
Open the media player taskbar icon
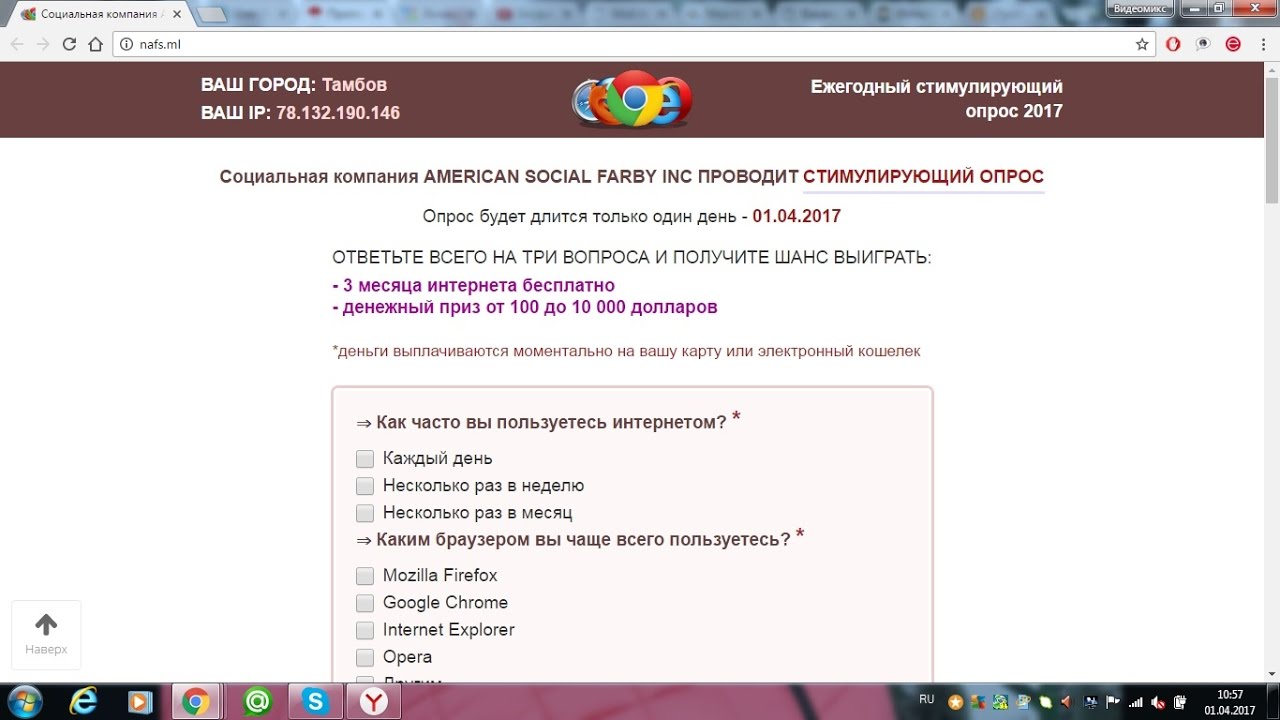tap(139, 702)
